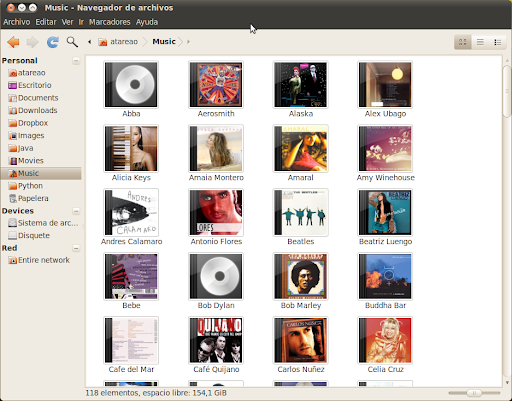The width and height of the screenshot is (512, 401).
Task: Open the Ir menu
Action: click(81, 22)
